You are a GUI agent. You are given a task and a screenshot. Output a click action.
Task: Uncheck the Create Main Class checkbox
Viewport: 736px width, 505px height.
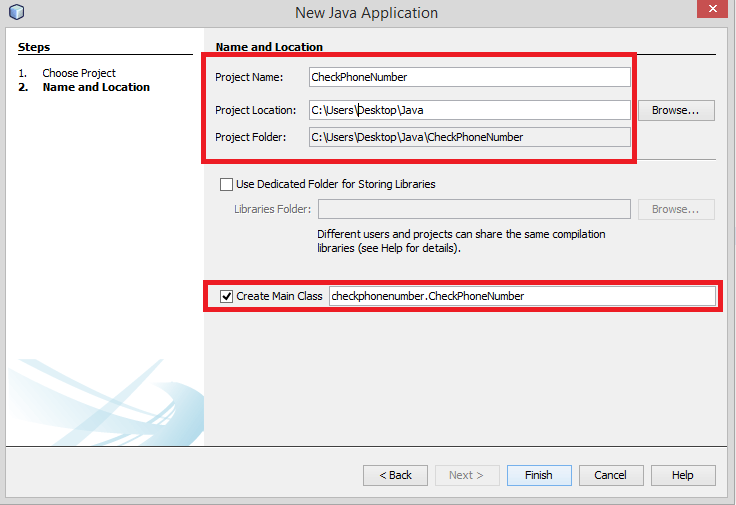click(226, 296)
